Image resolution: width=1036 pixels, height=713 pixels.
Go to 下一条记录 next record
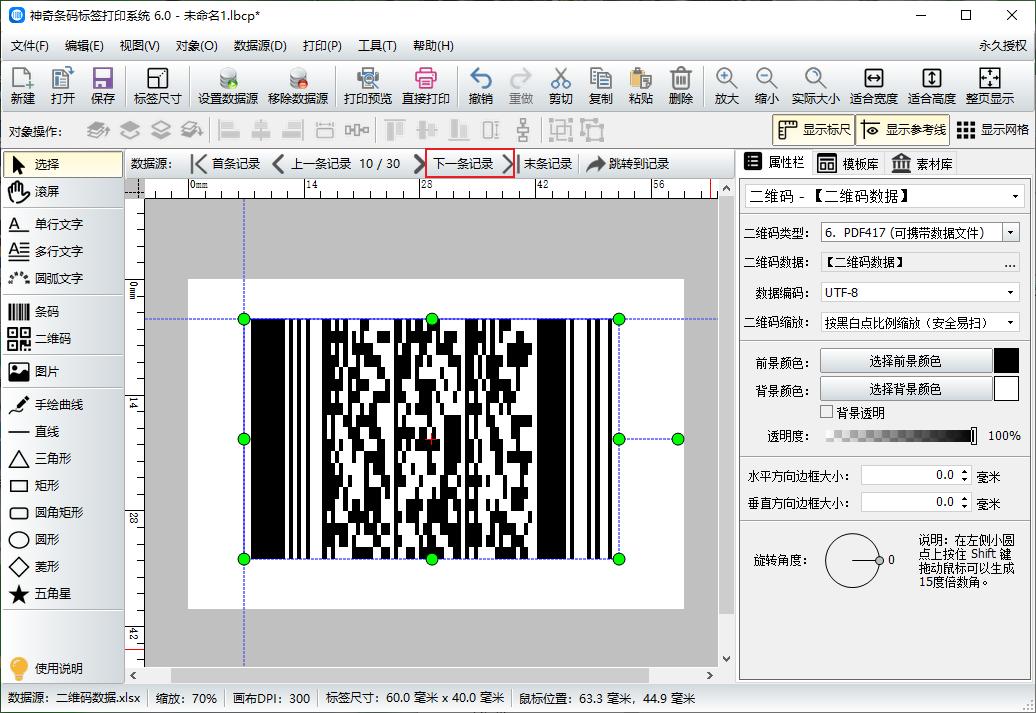coord(469,164)
